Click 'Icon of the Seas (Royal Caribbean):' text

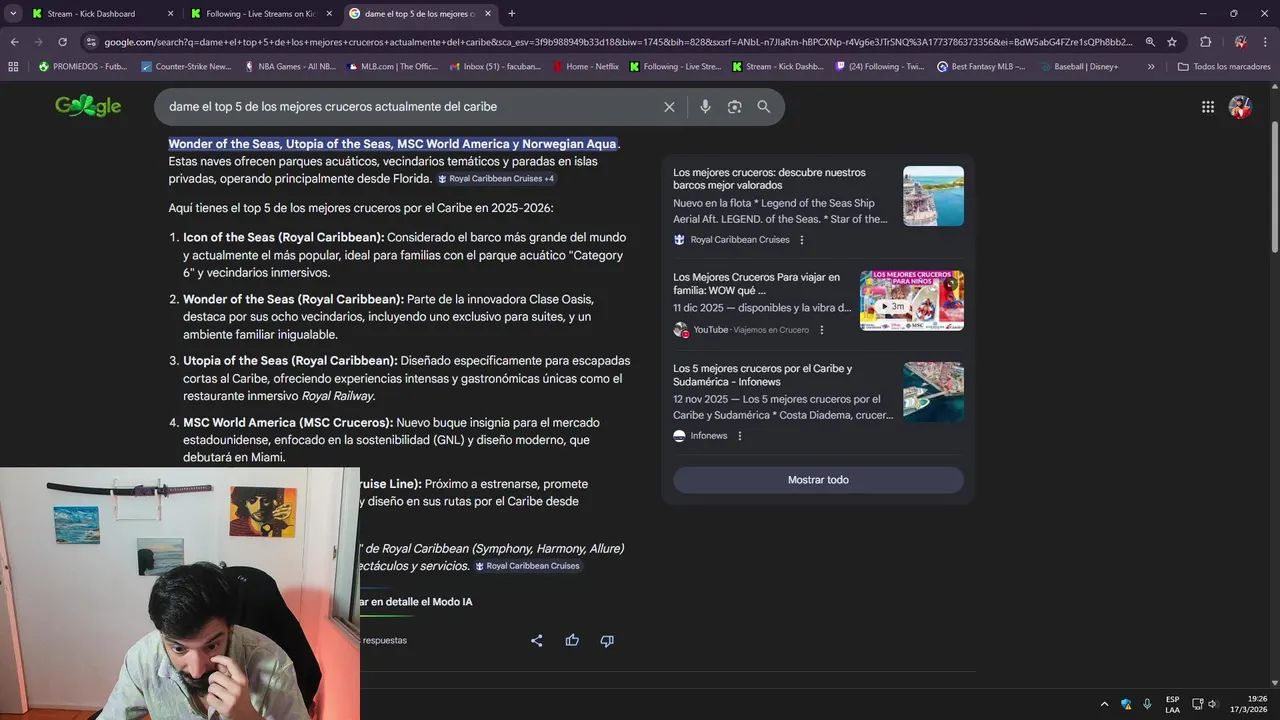[x=284, y=237]
